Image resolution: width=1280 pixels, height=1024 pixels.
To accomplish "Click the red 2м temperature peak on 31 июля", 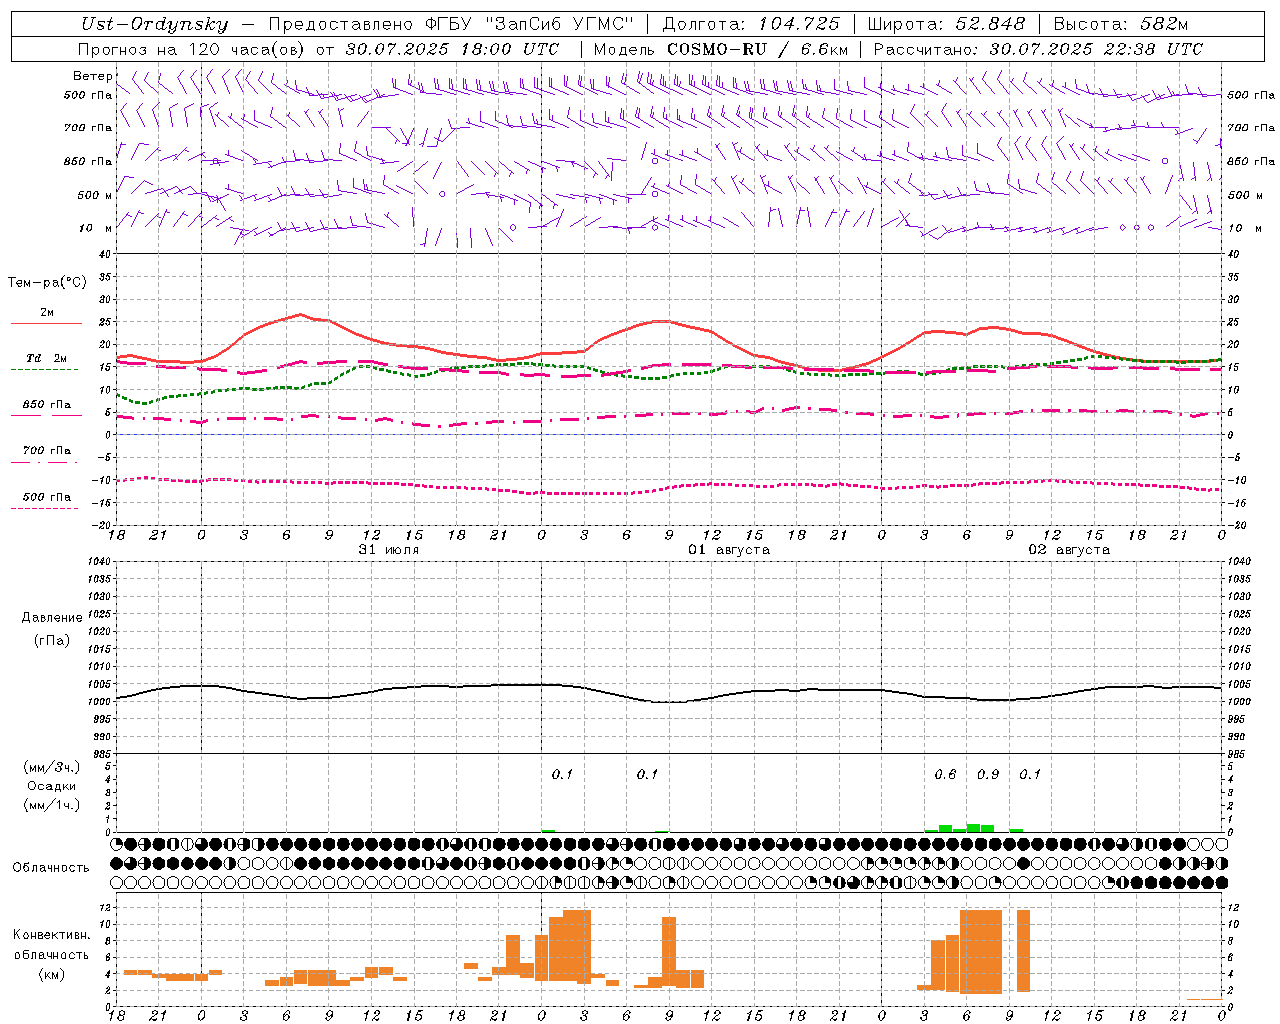I will tap(301, 314).
